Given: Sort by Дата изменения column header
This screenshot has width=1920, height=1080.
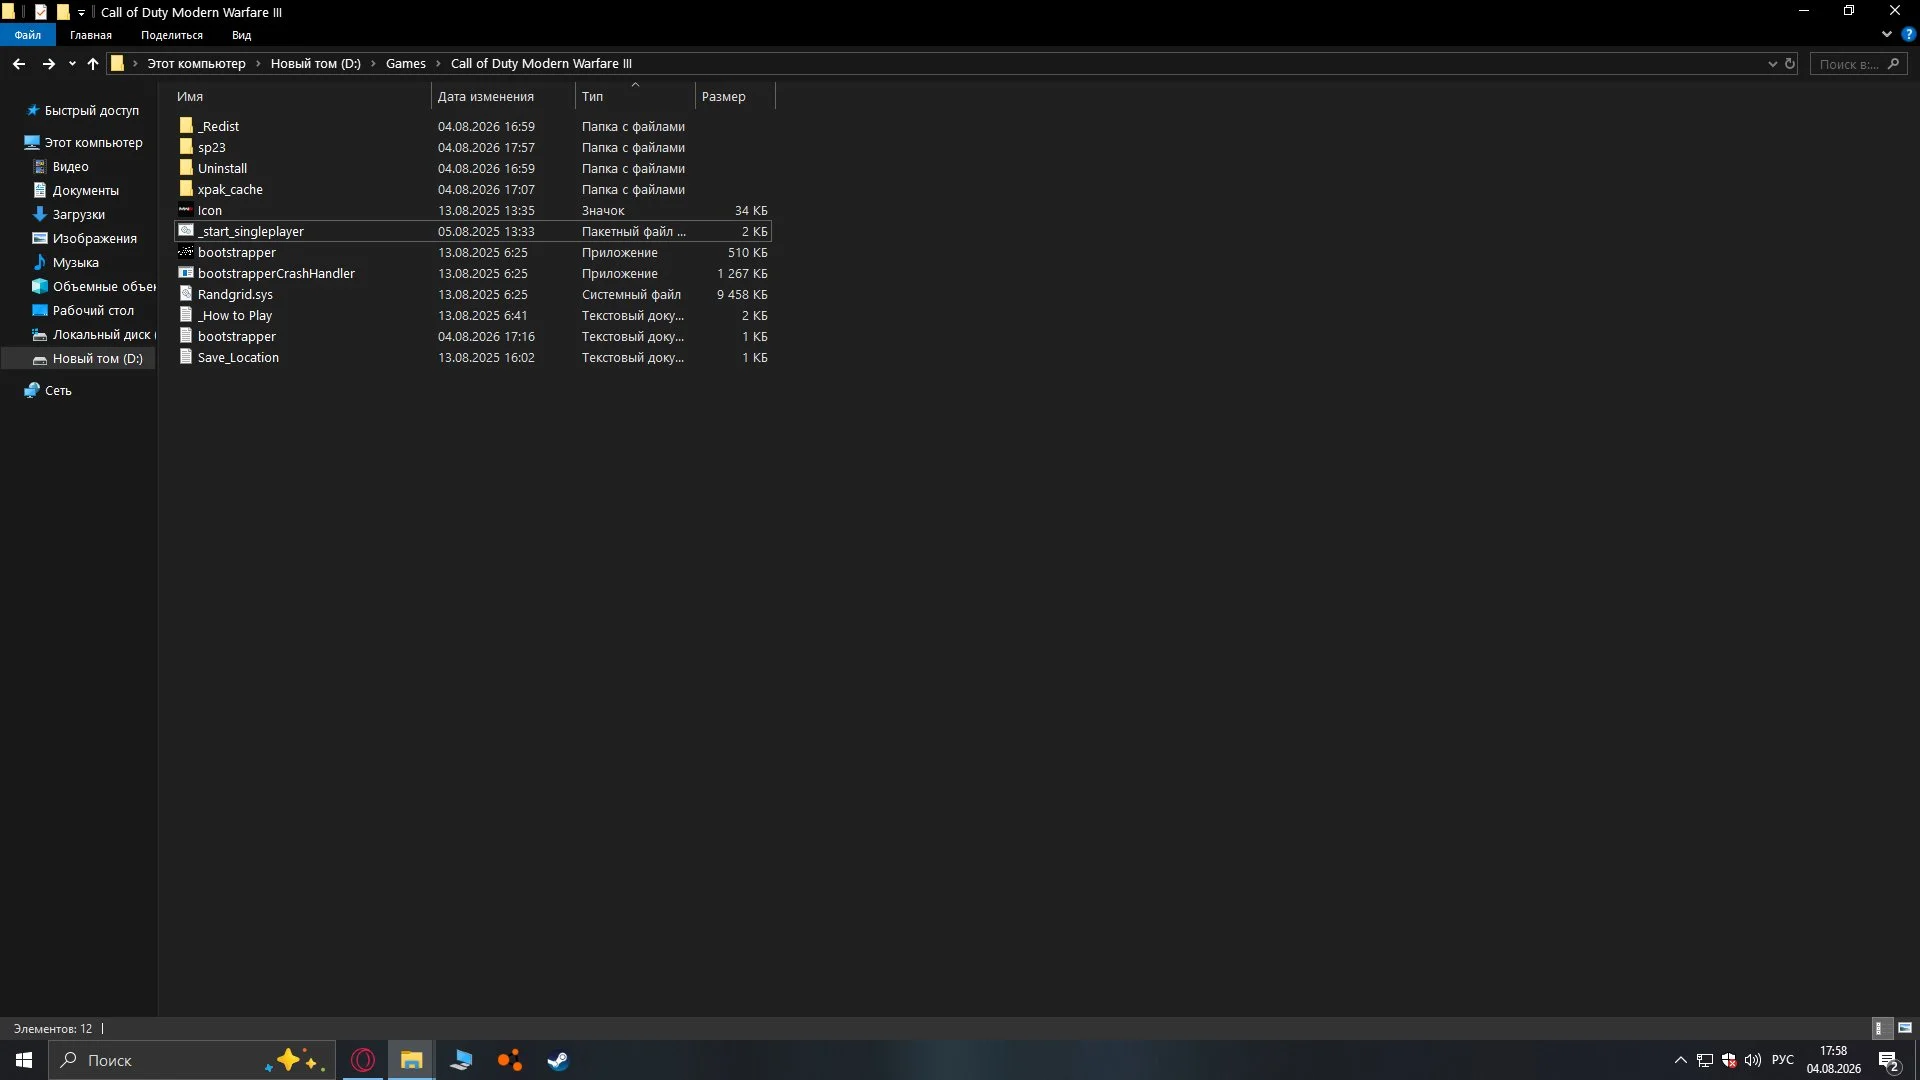Looking at the screenshot, I should pos(503,96).
